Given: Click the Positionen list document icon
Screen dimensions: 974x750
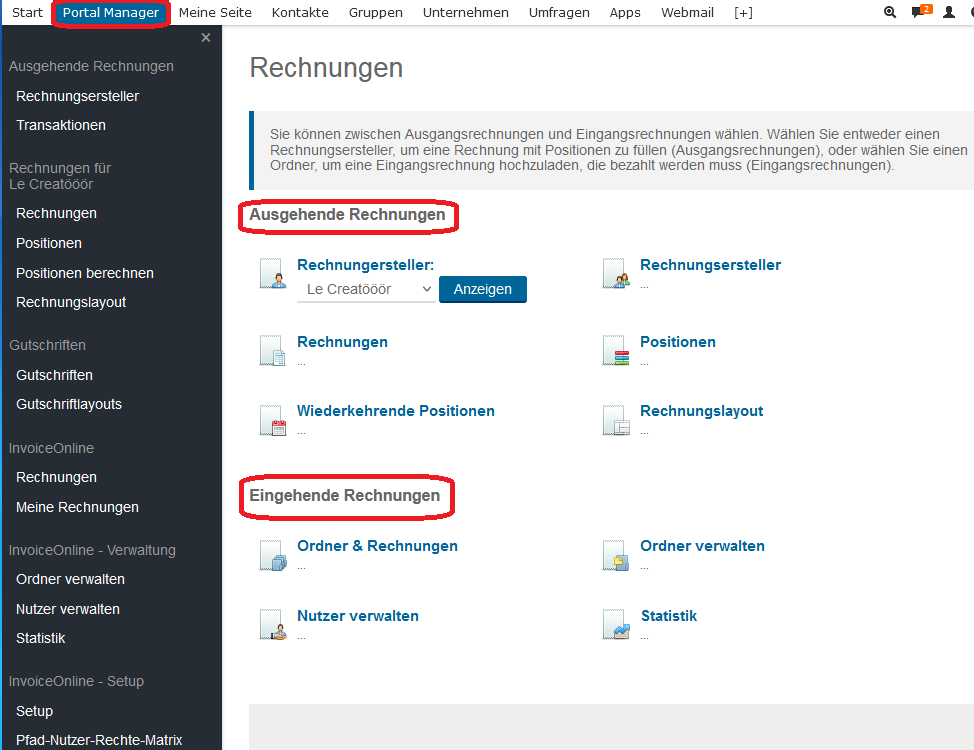Looking at the screenshot, I should click(x=616, y=350).
